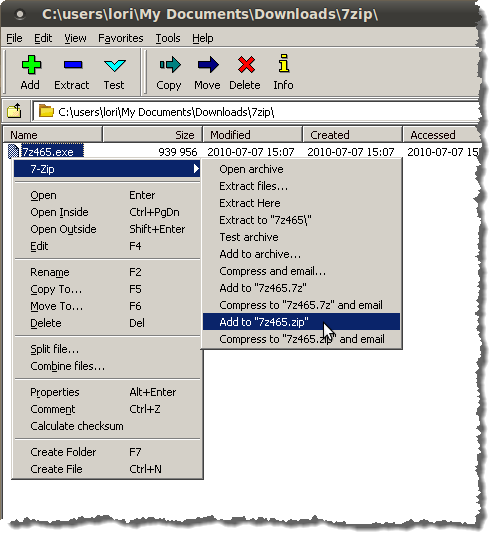
Task: Select Extract to "7z465\" option
Action: (301, 220)
